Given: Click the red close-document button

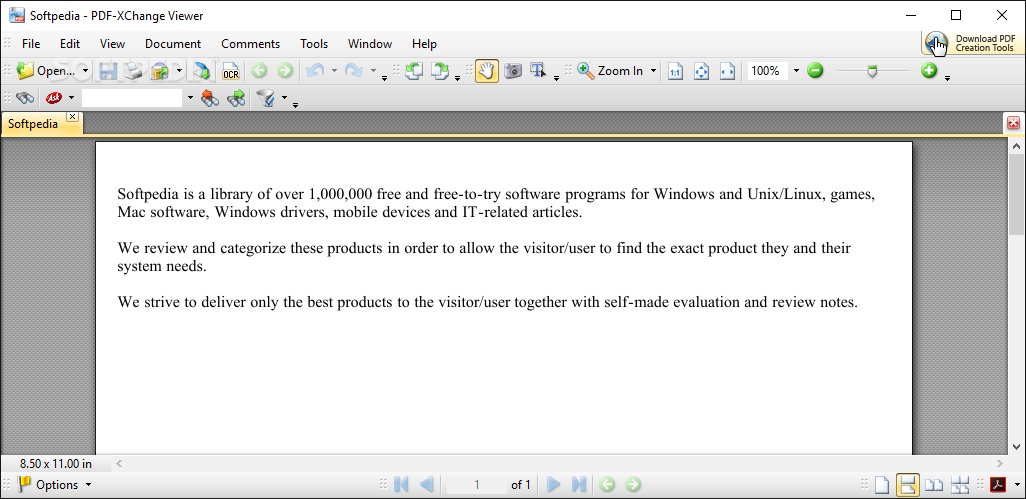Looking at the screenshot, I should (1014, 122).
